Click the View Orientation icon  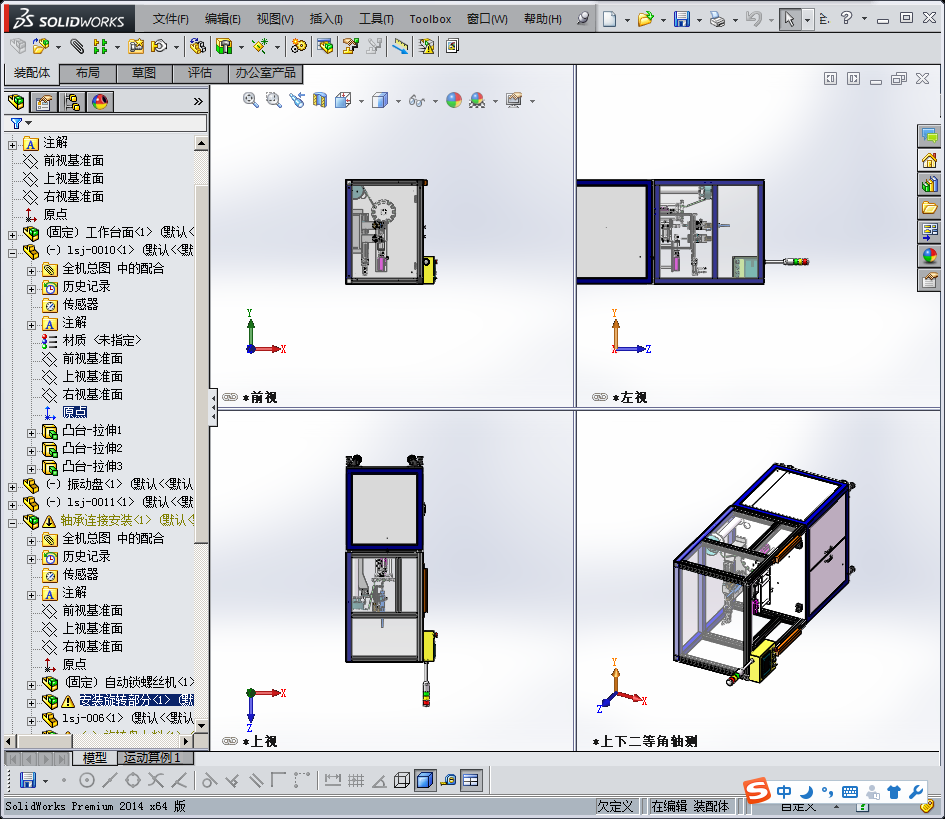point(343,100)
